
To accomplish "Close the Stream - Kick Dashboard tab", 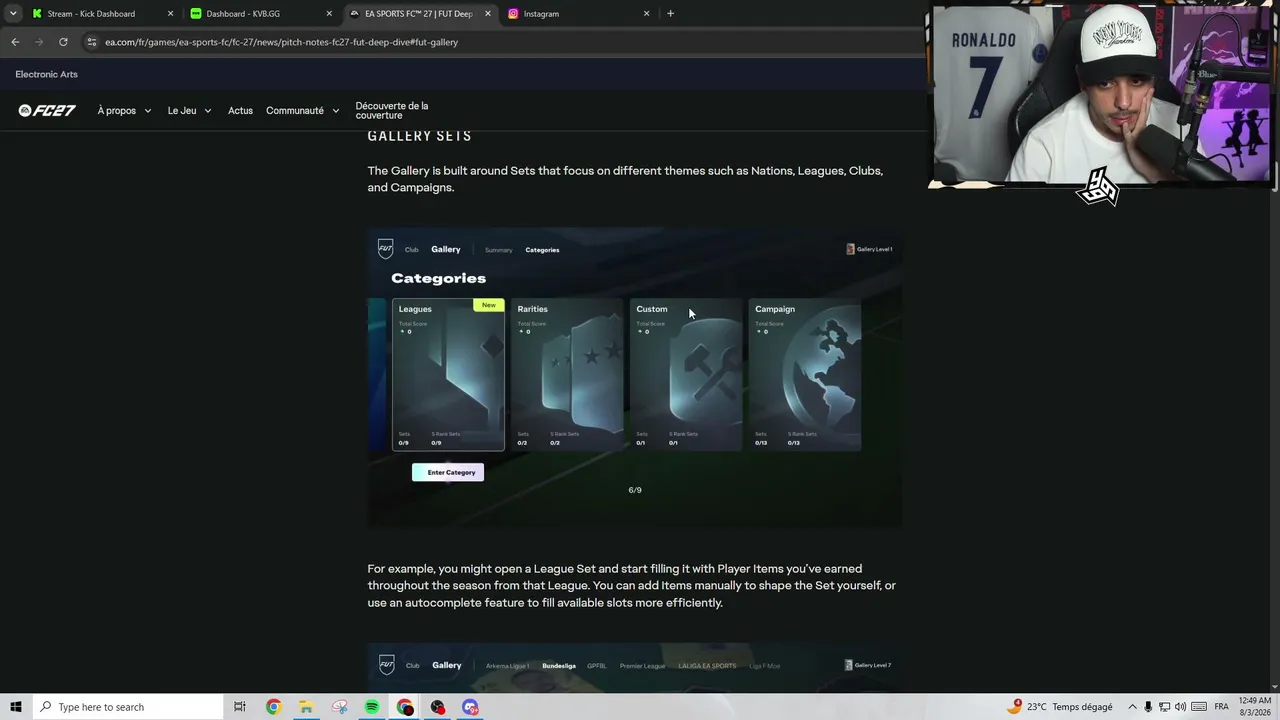I will pyautogui.click(x=170, y=14).
